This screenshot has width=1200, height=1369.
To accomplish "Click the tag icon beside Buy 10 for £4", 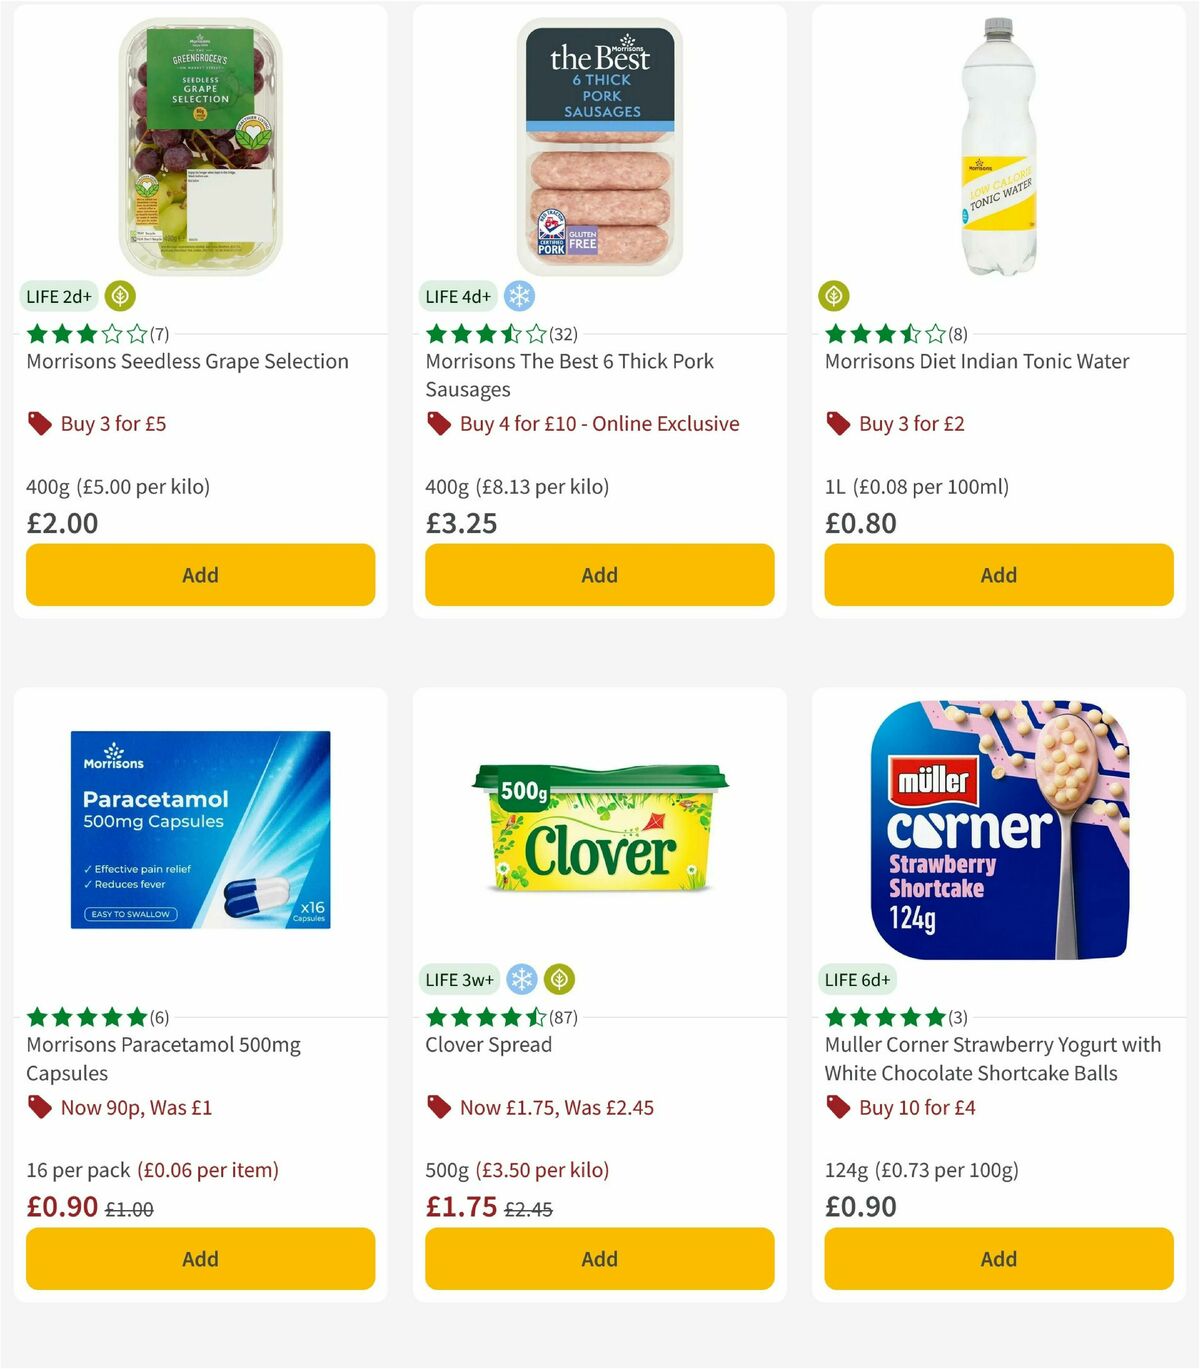I will click(x=836, y=1107).
